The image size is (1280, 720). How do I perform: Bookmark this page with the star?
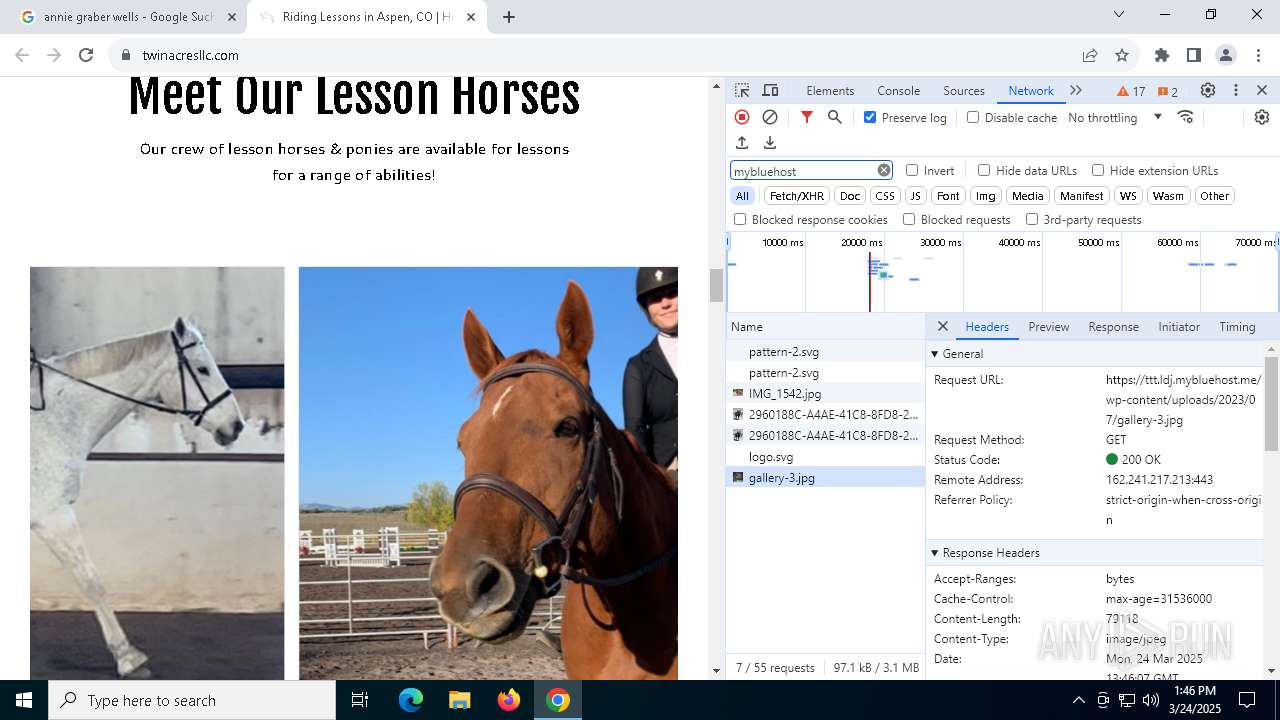click(1122, 55)
